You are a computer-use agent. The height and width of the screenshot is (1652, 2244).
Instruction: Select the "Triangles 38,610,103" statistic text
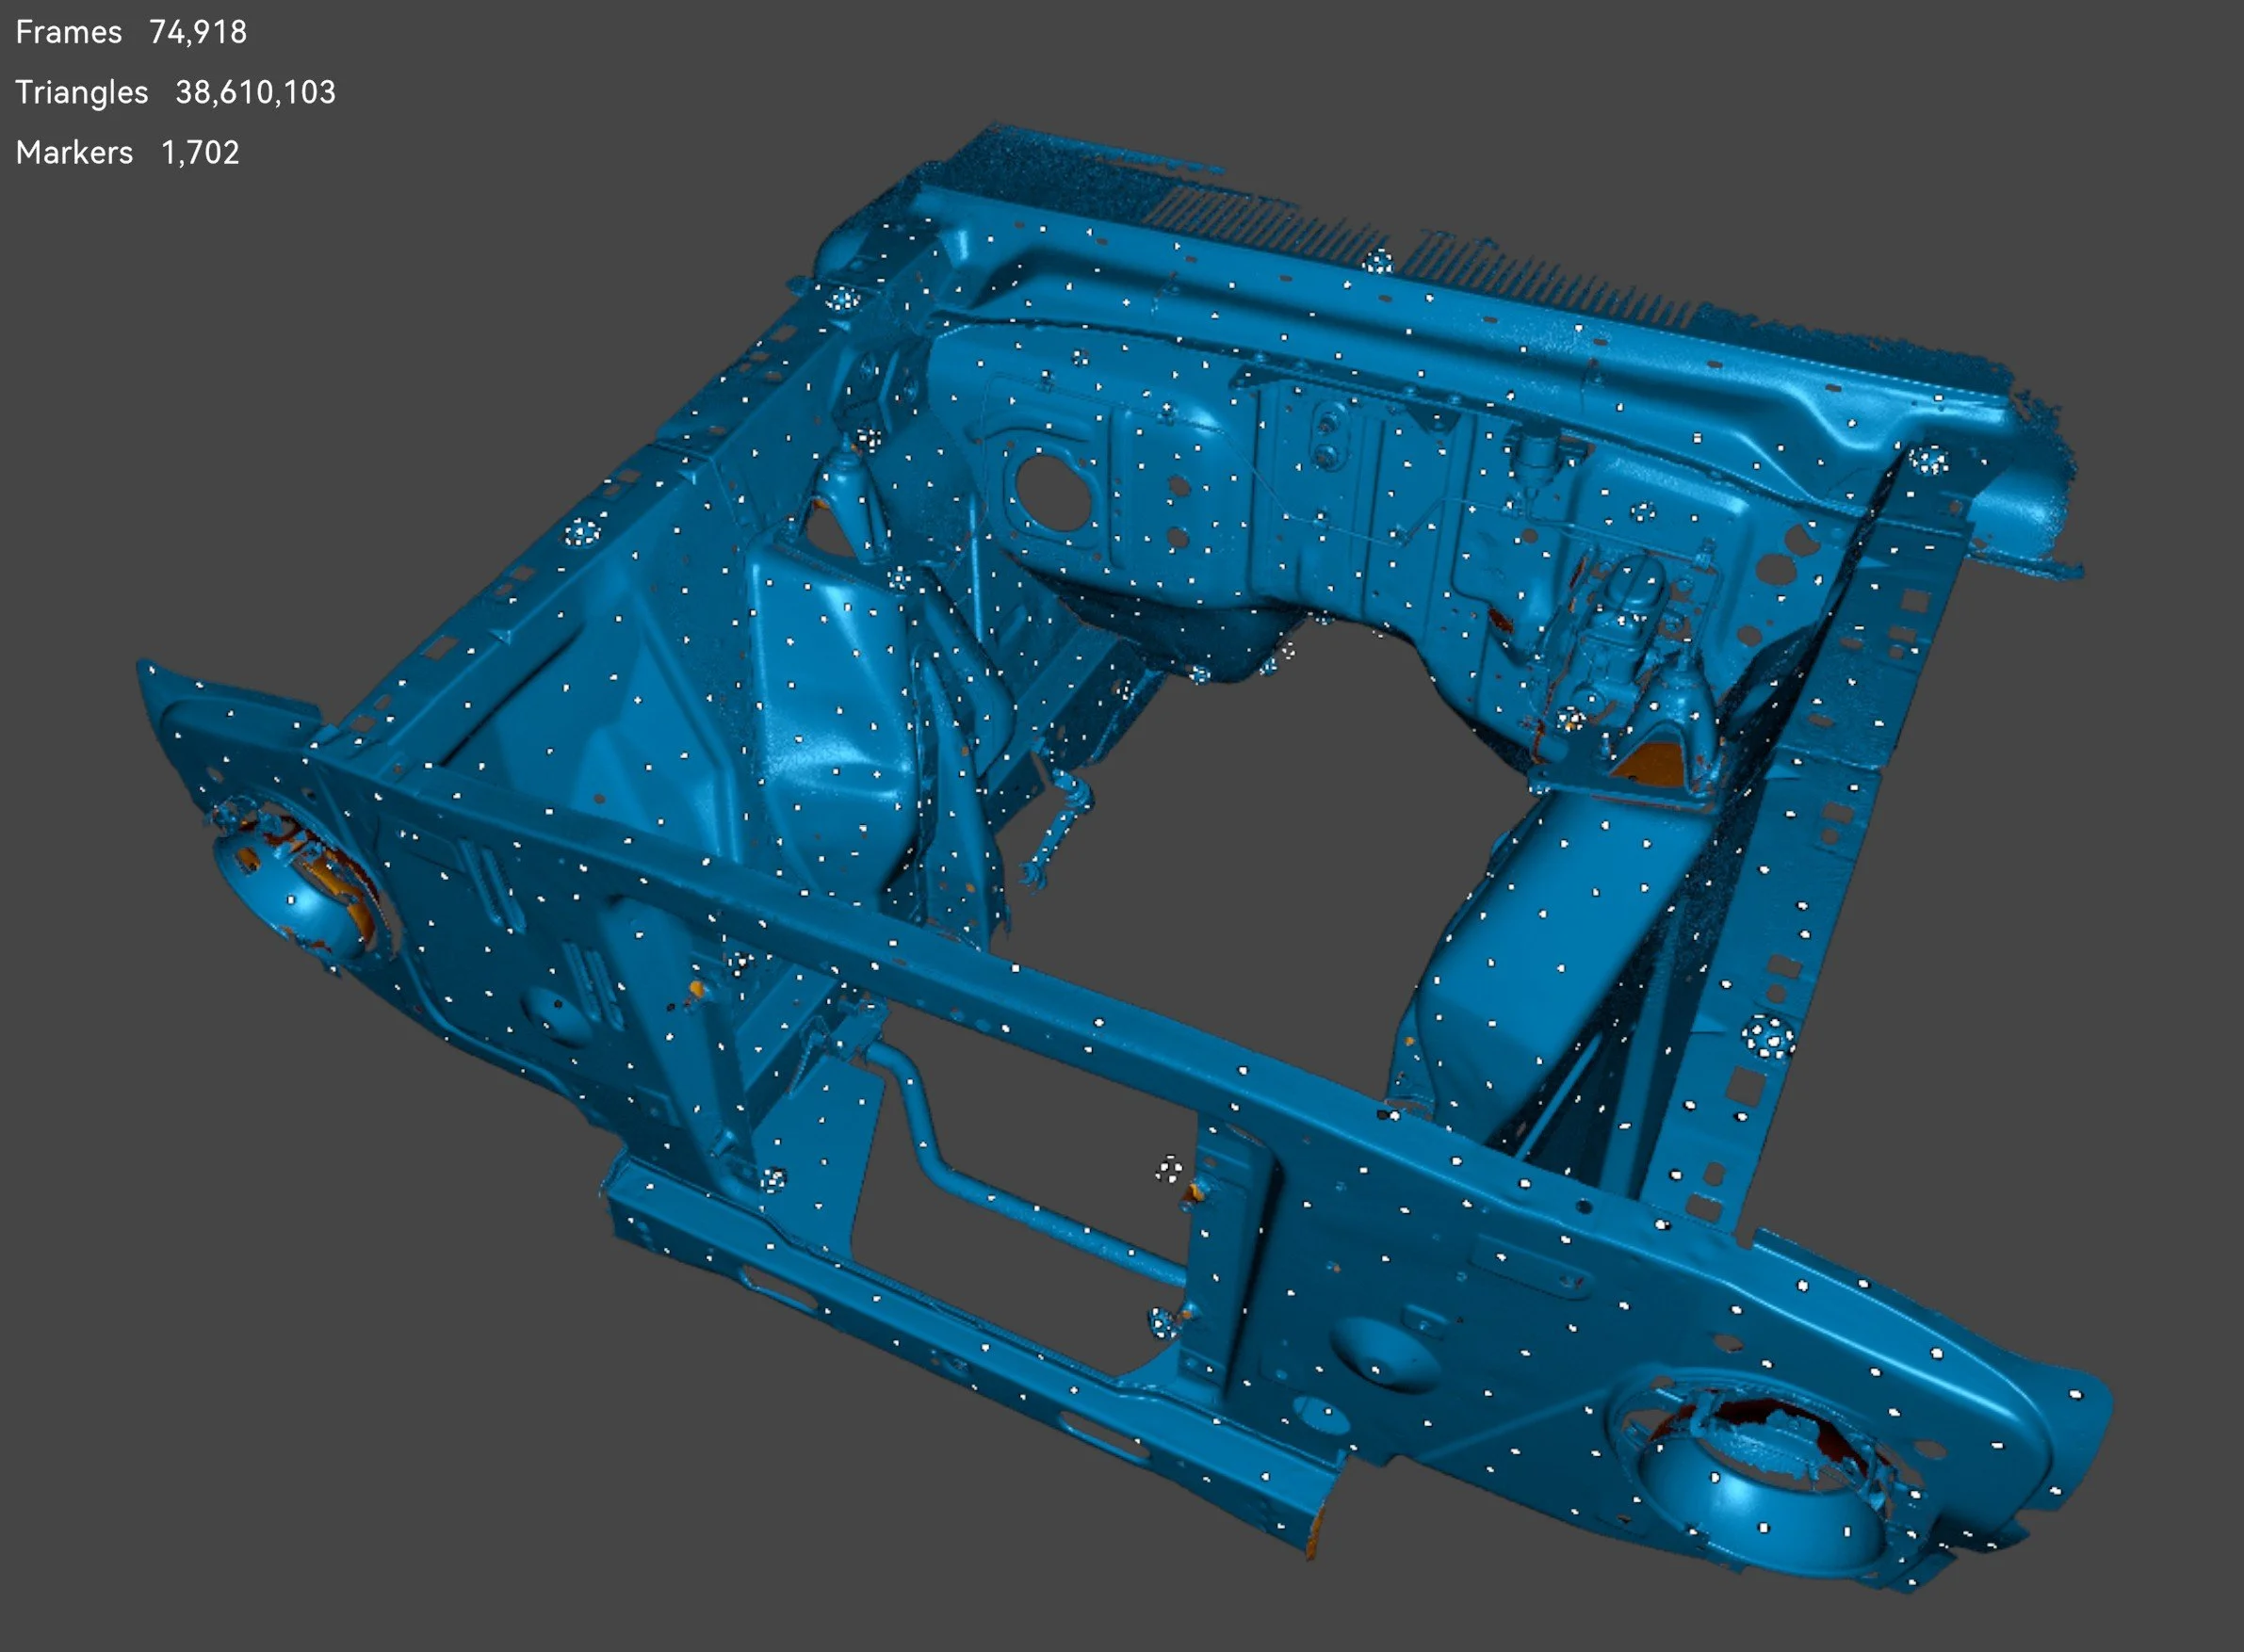pyautogui.click(x=176, y=92)
